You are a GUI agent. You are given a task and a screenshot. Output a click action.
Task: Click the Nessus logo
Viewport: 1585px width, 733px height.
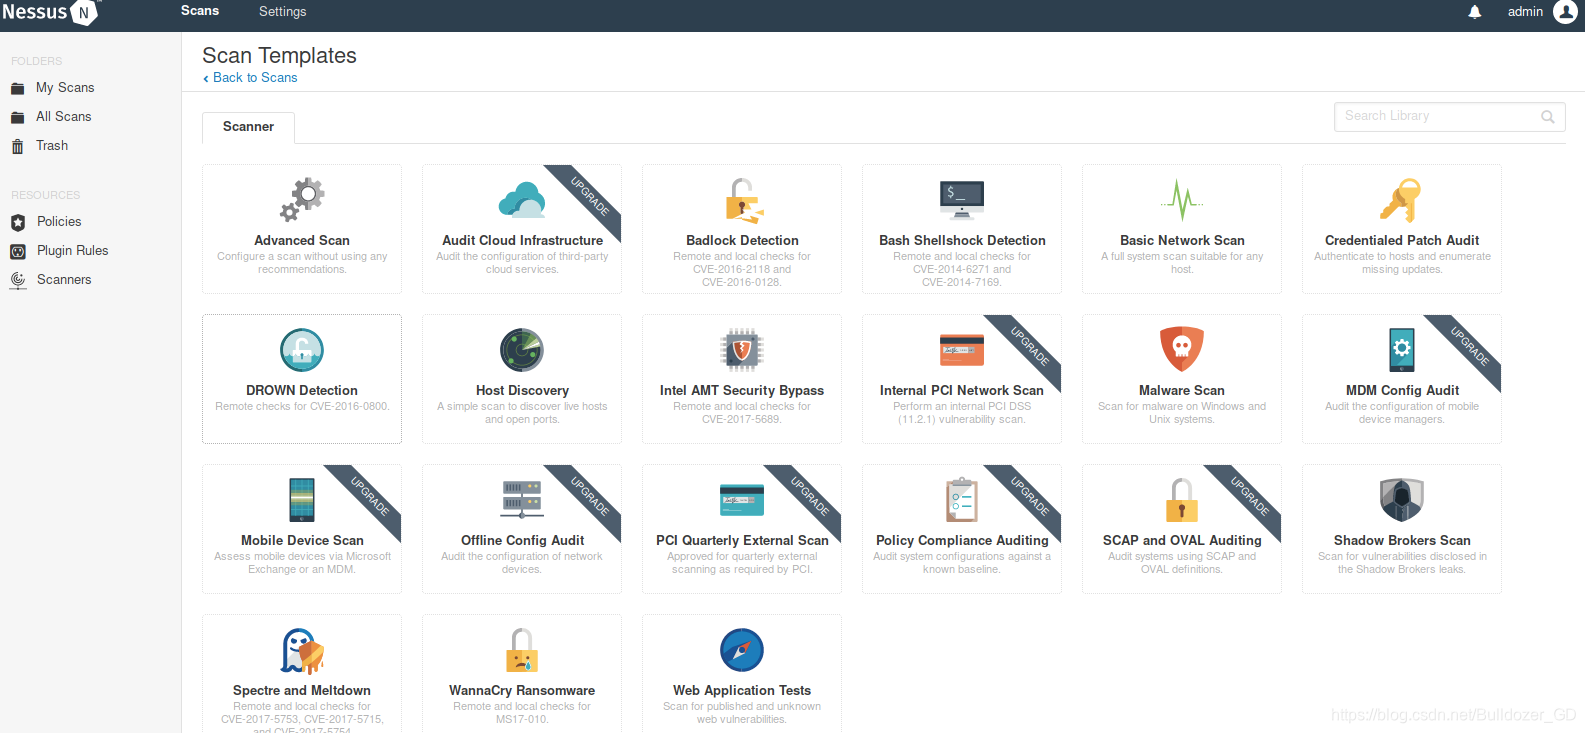click(50, 12)
